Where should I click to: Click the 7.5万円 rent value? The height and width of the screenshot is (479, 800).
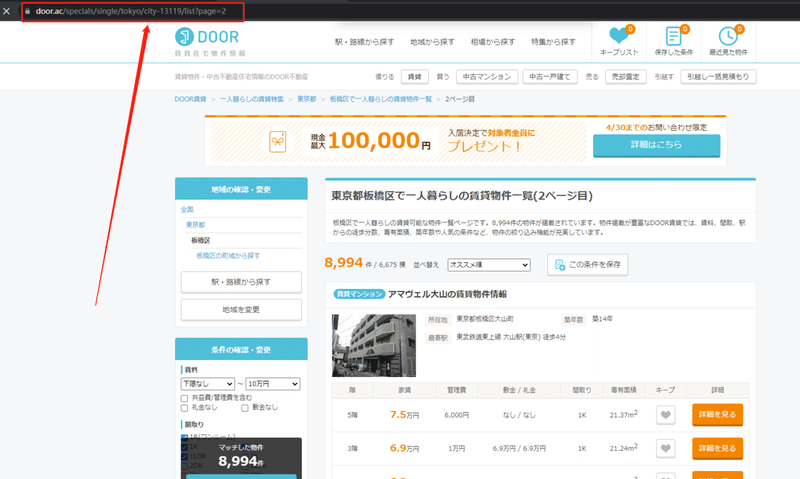(x=405, y=415)
